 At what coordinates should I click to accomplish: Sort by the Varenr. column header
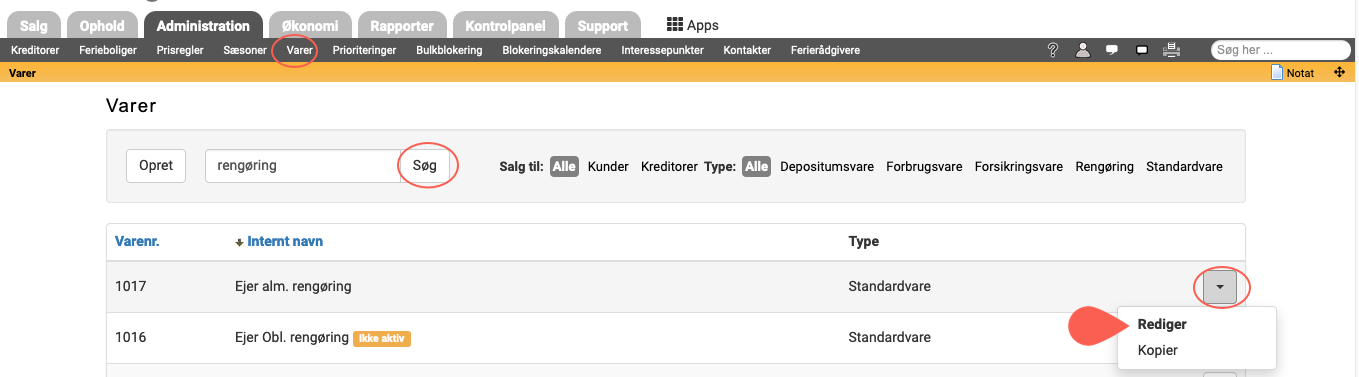pos(137,241)
